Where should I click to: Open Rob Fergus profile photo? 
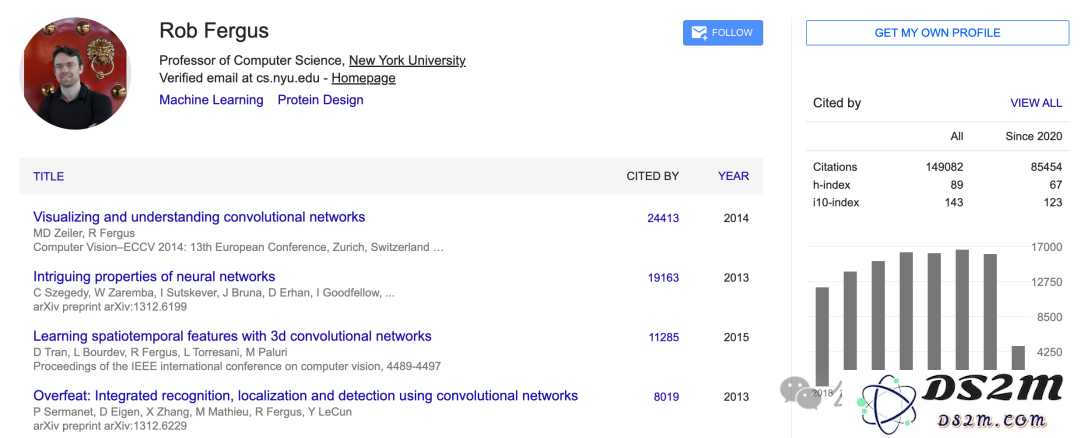[x=76, y=74]
